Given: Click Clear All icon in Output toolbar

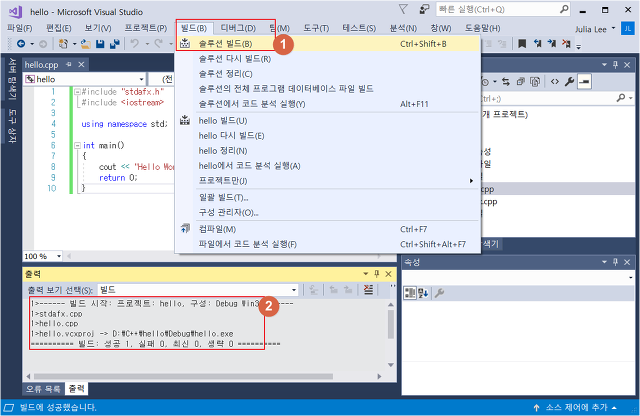Looking at the screenshot, I should pyautogui.click(x=368, y=290).
